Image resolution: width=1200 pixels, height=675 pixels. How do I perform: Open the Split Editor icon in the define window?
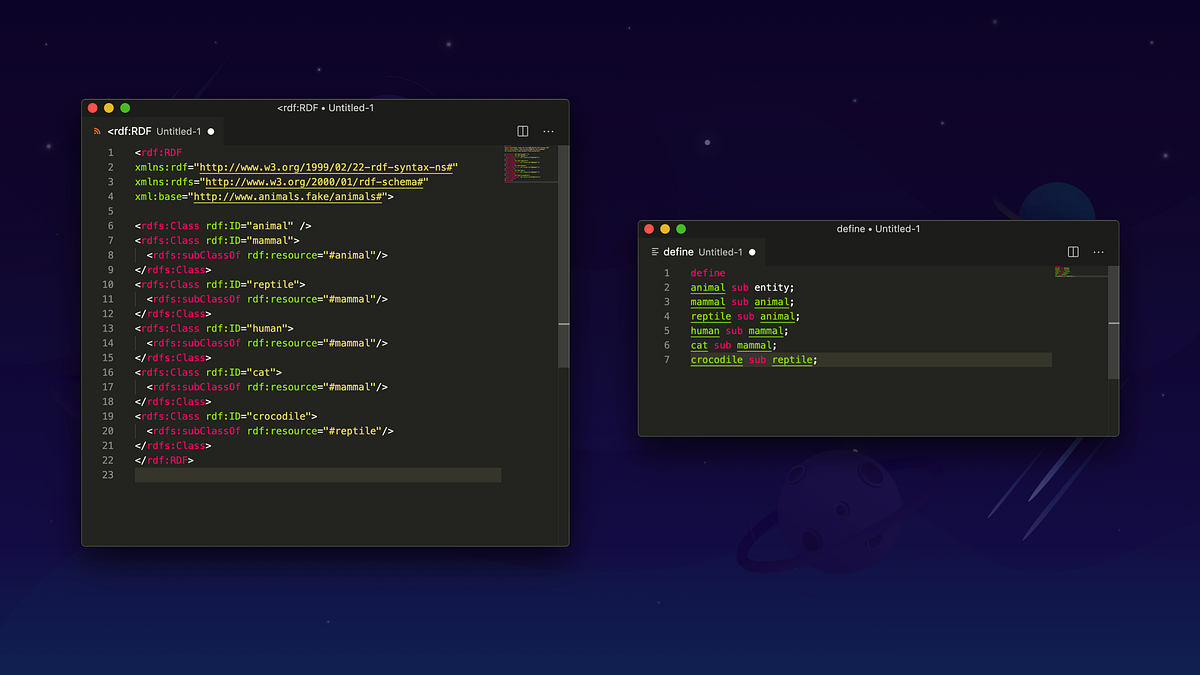tap(1072, 252)
